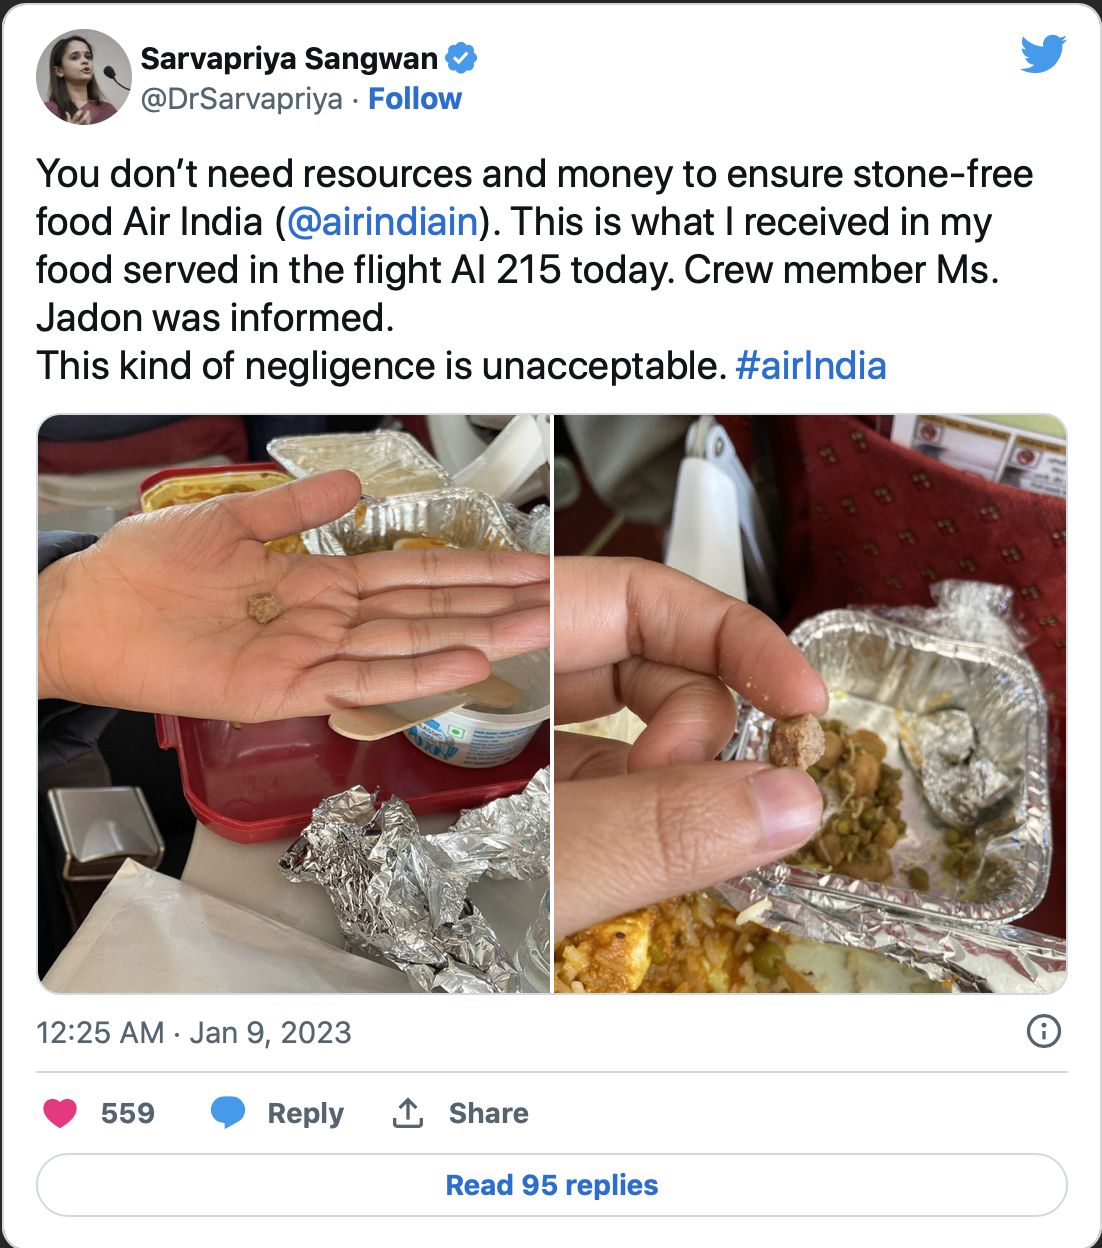Like the tweet with heart icon
The width and height of the screenshot is (1102, 1248).
[60, 1113]
